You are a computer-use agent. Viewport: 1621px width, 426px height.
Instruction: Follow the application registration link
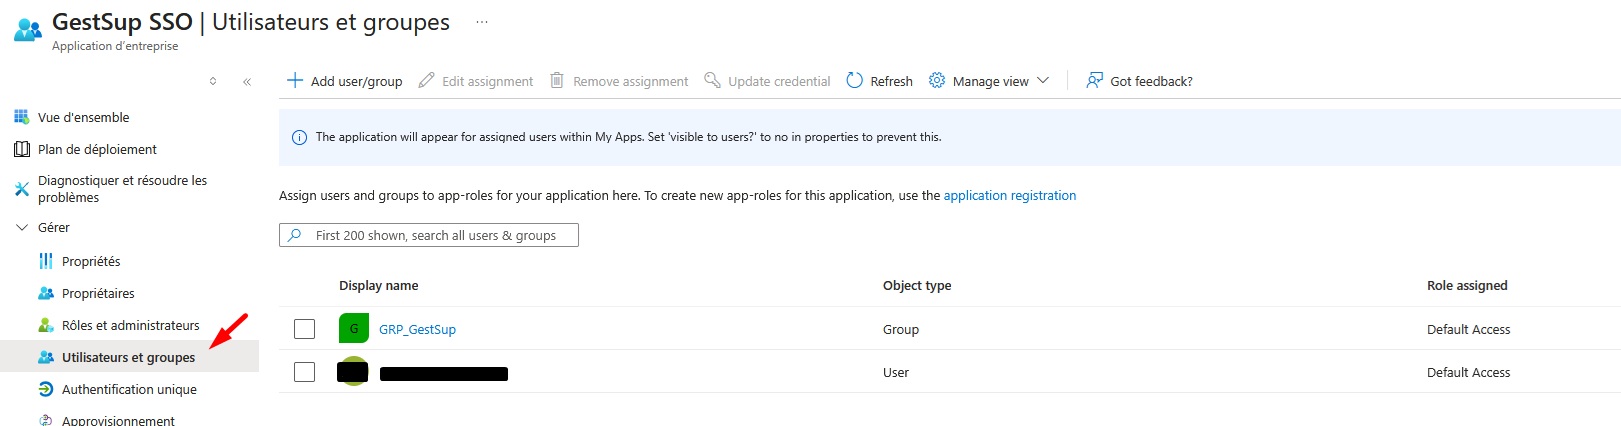pyautogui.click(x=1010, y=195)
